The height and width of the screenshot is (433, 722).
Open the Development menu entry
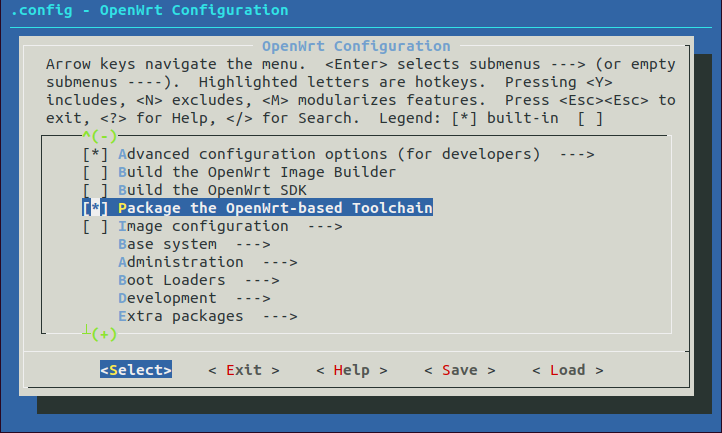click(167, 298)
